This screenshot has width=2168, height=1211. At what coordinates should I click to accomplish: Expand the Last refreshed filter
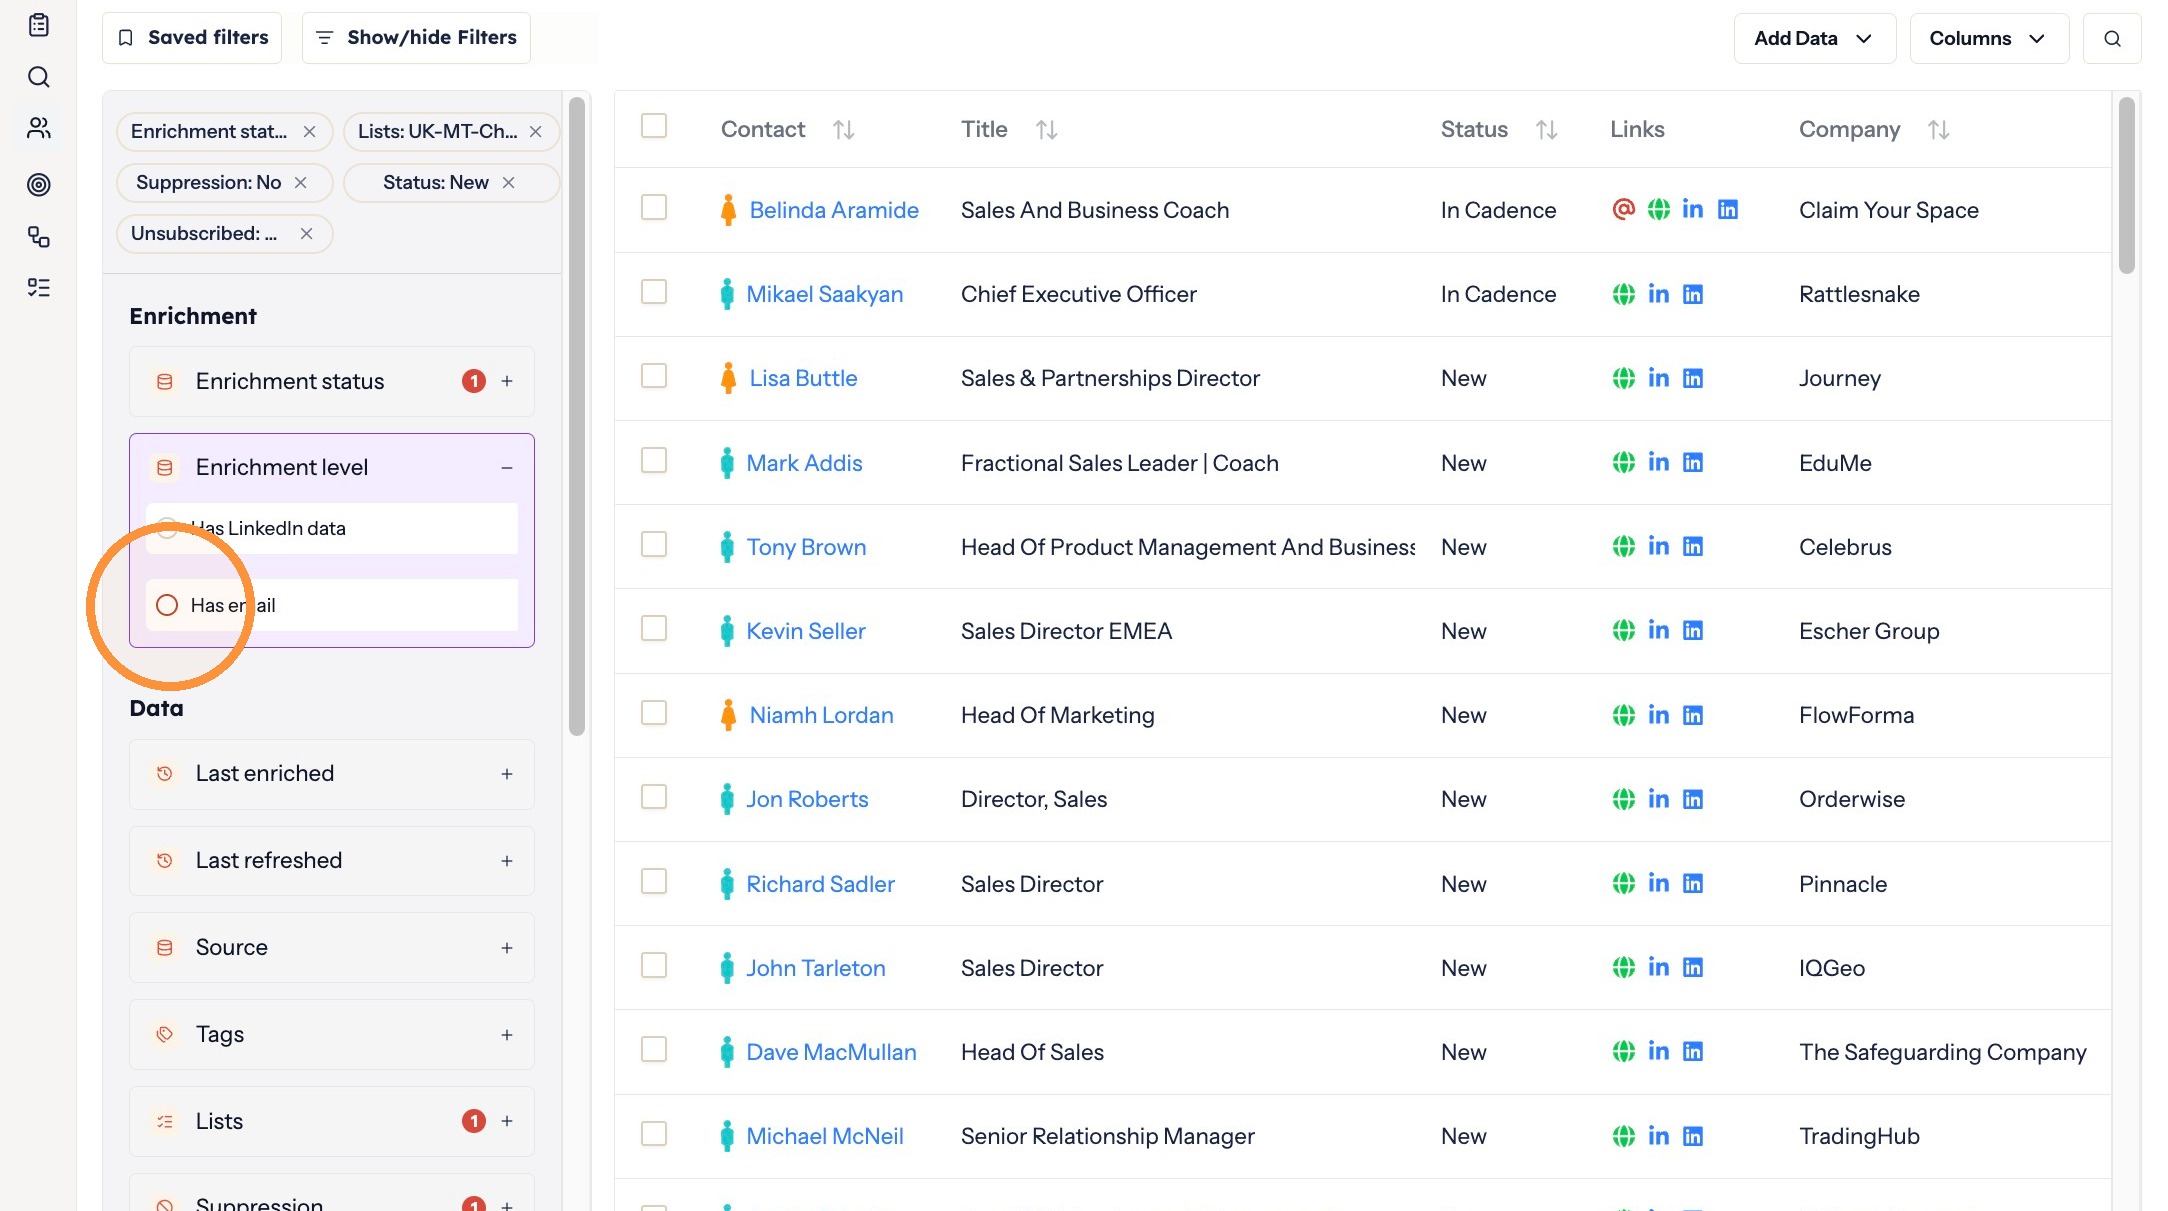pos(507,861)
